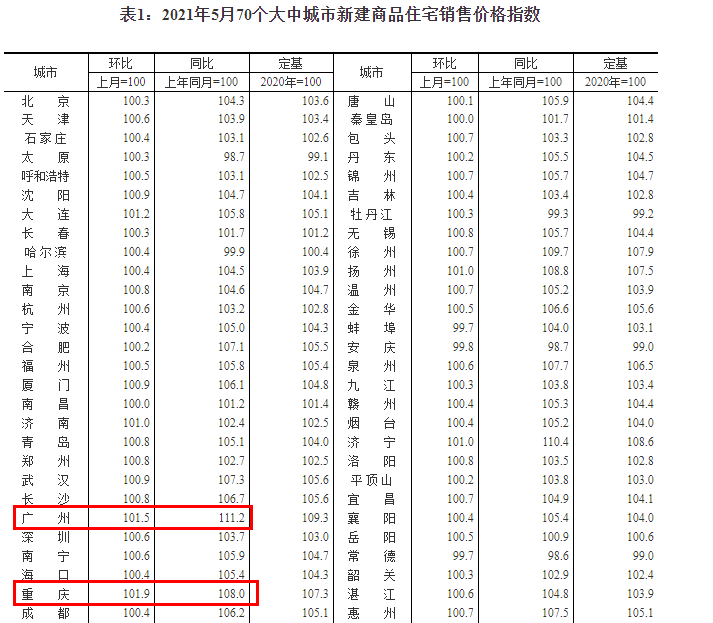Select the 福州 city cell
The image size is (713, 623).
(x=45, y=366)
